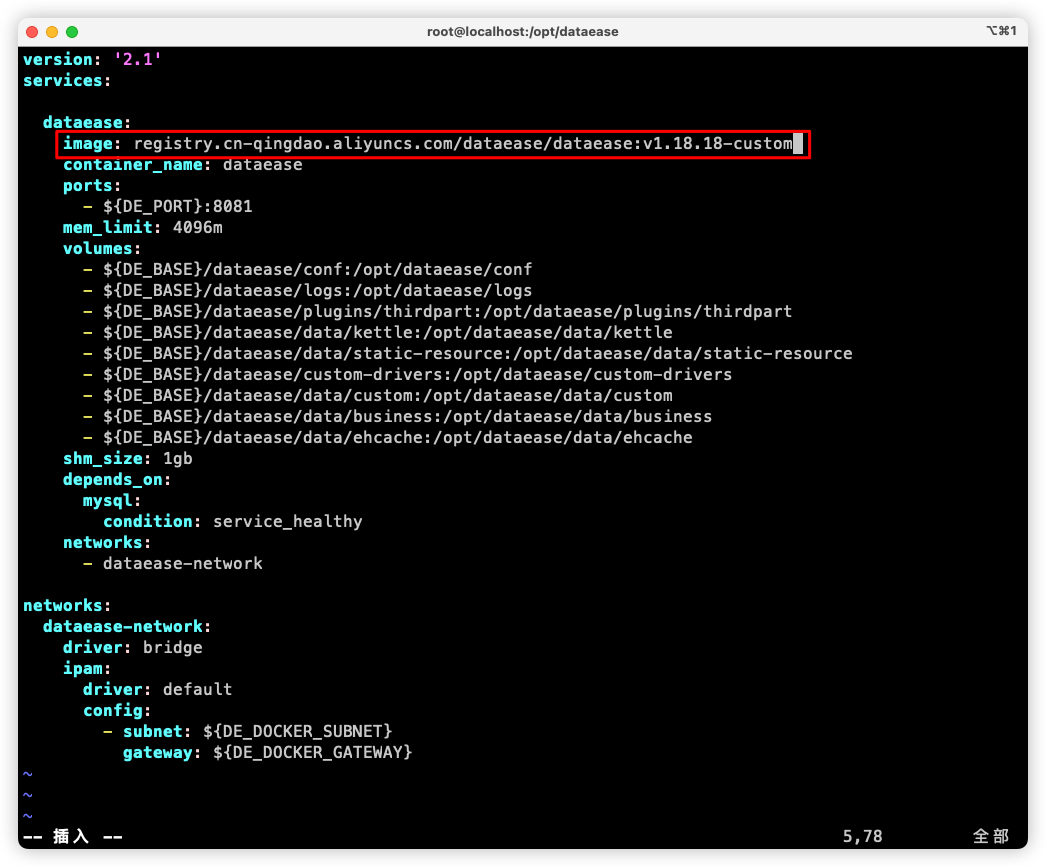Click the mem_limit: 4096m line
This screenshot has height=867, width=1046.
[x=142, y=228]
